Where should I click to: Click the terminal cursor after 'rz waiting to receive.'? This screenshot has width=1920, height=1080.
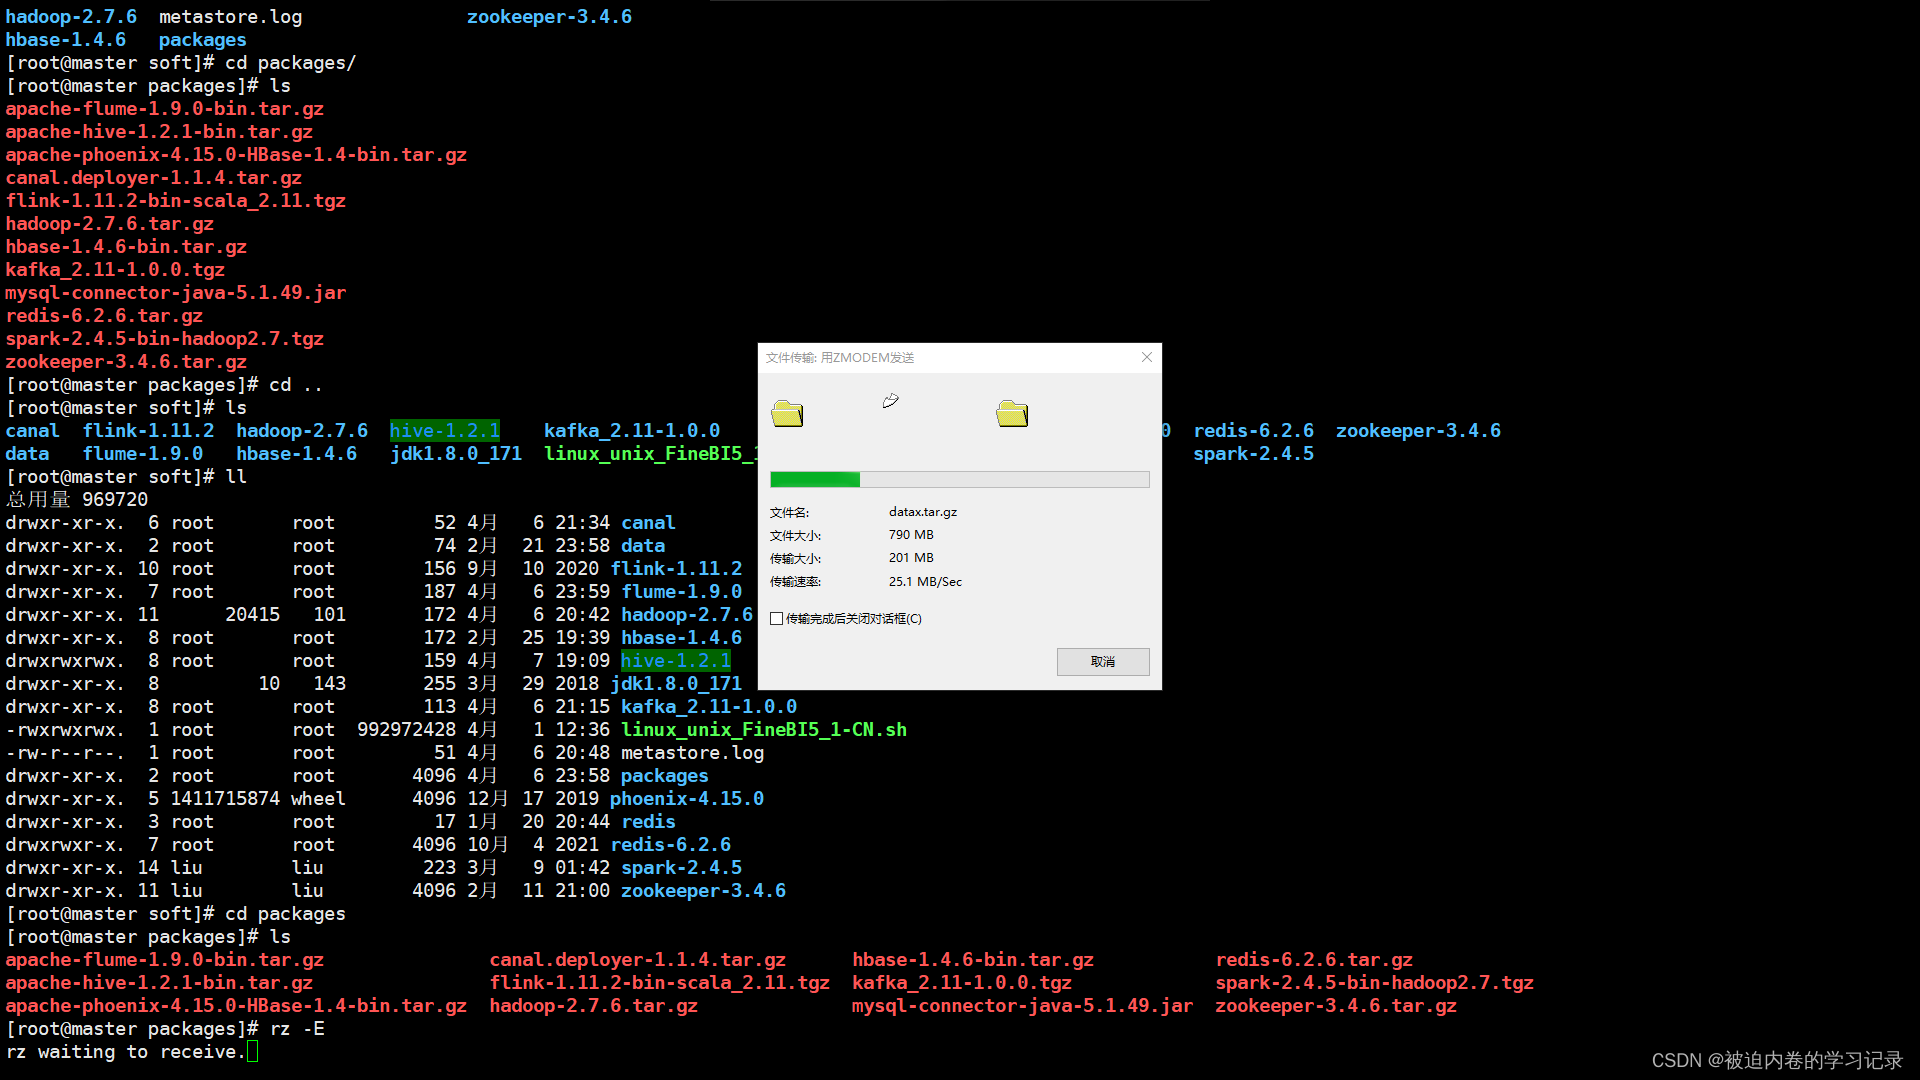point(252,1052)
